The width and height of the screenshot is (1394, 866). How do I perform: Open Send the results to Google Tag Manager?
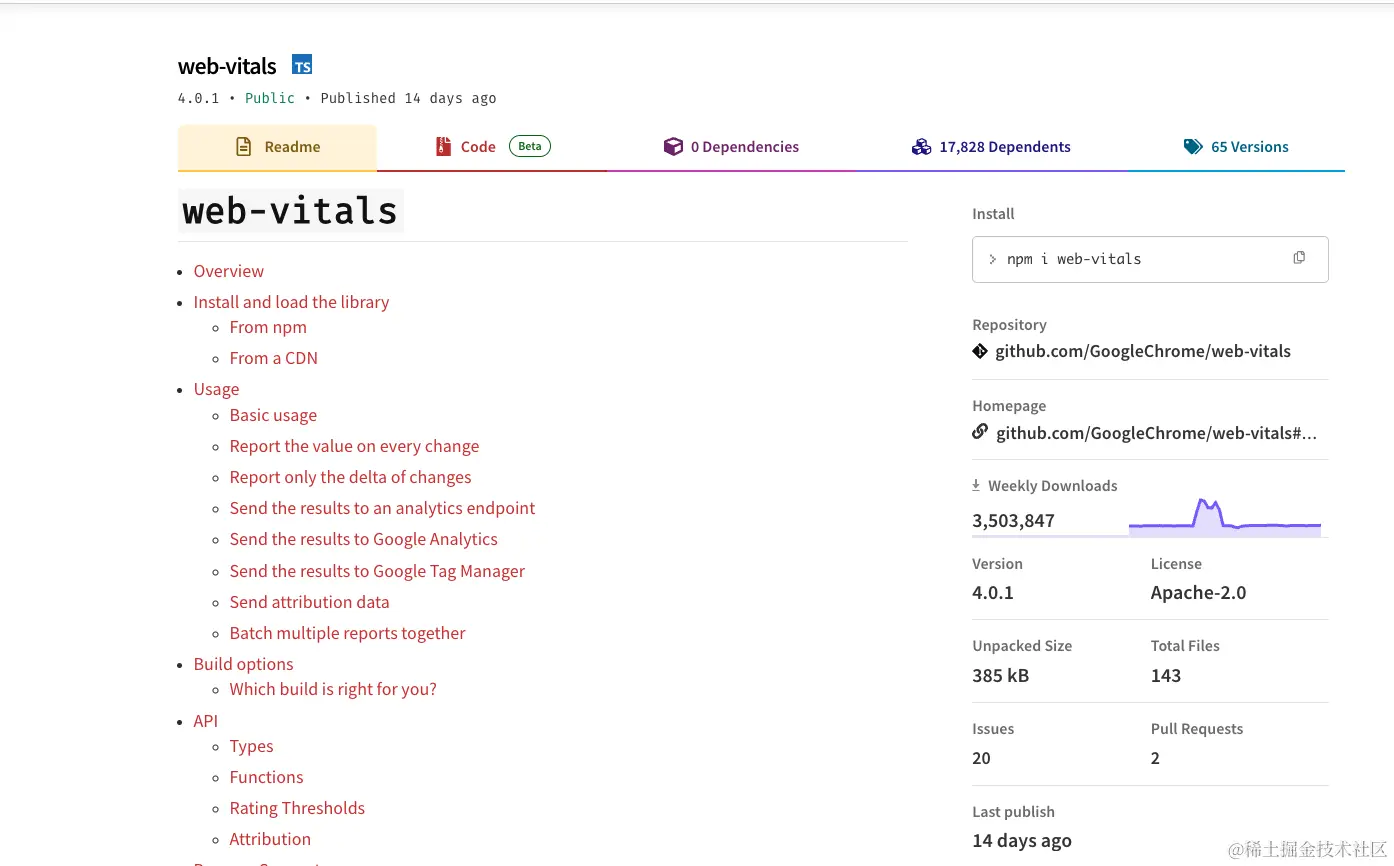pos(377,571)
